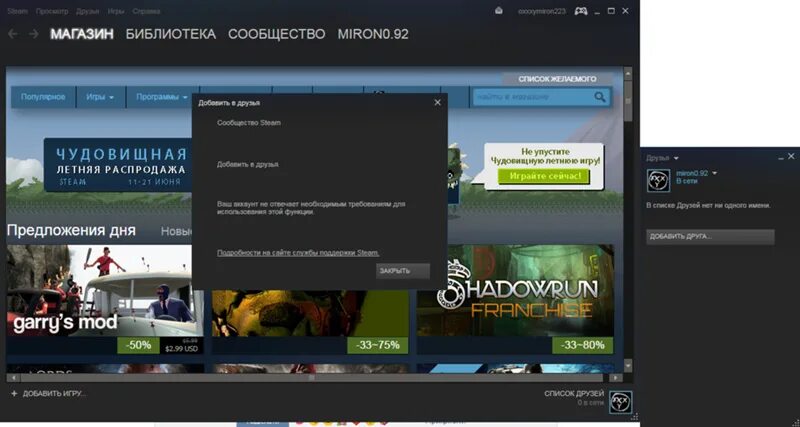Viewport: 800px width, 427px height.
Task: Open the 'Игры' menu in the menu bar
Action: [116, 11]
